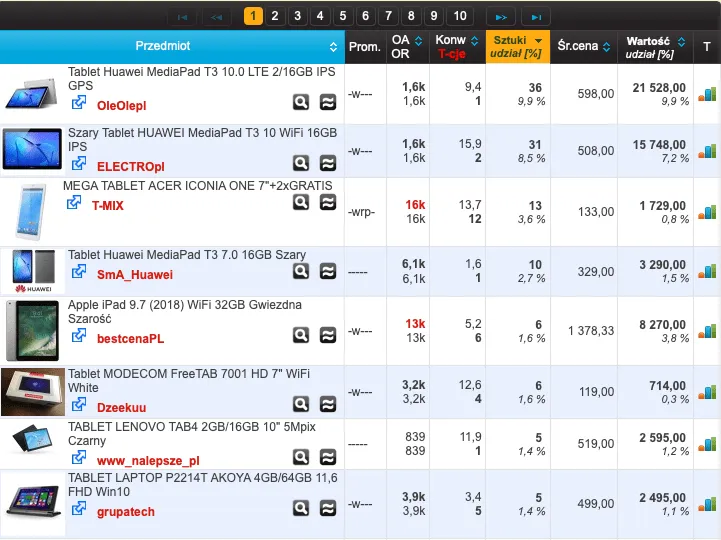Open the Huawei MediaPad T3 10.0 LTE thumbnail
The height and width of the screenshot is (540, 721).
[32, 94]
